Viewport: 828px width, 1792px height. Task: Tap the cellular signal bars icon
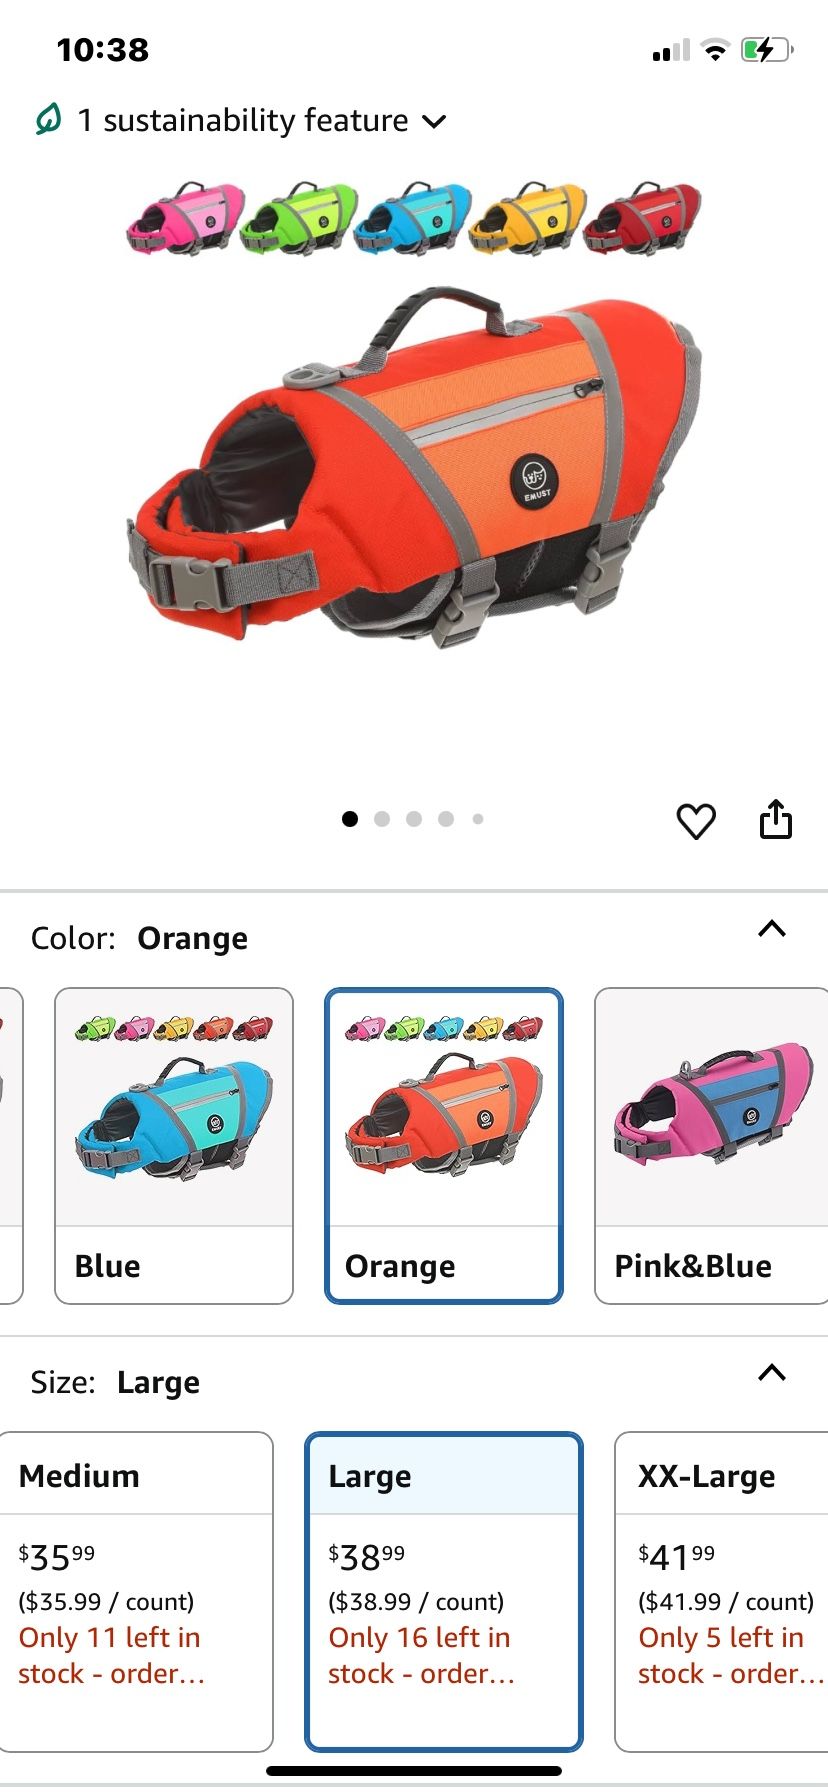tap(671, 50)
